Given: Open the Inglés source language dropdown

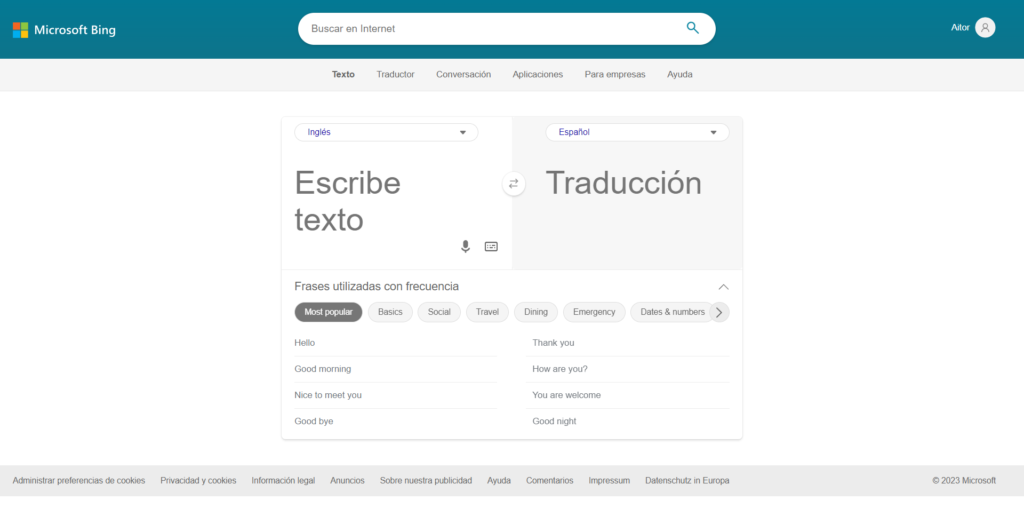Looking at the screenshot, I should [x=386, y=132].
